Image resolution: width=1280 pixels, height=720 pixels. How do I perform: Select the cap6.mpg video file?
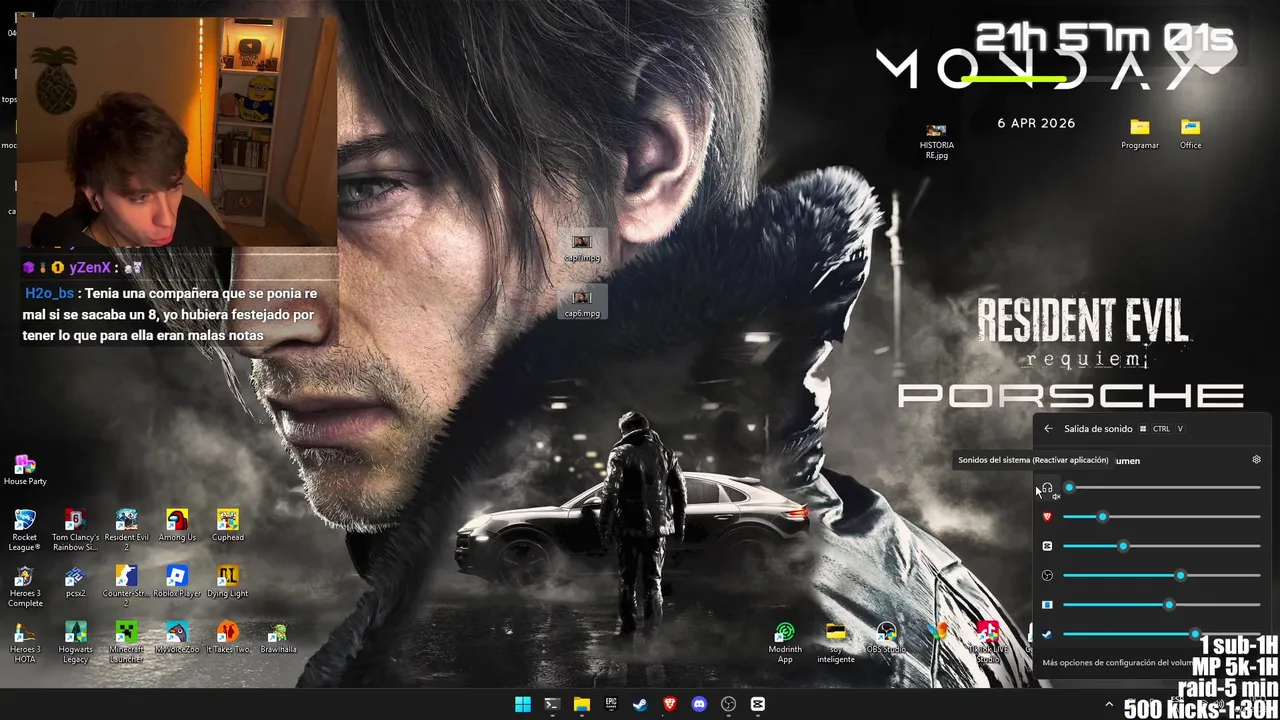click(x=582, y=304)
